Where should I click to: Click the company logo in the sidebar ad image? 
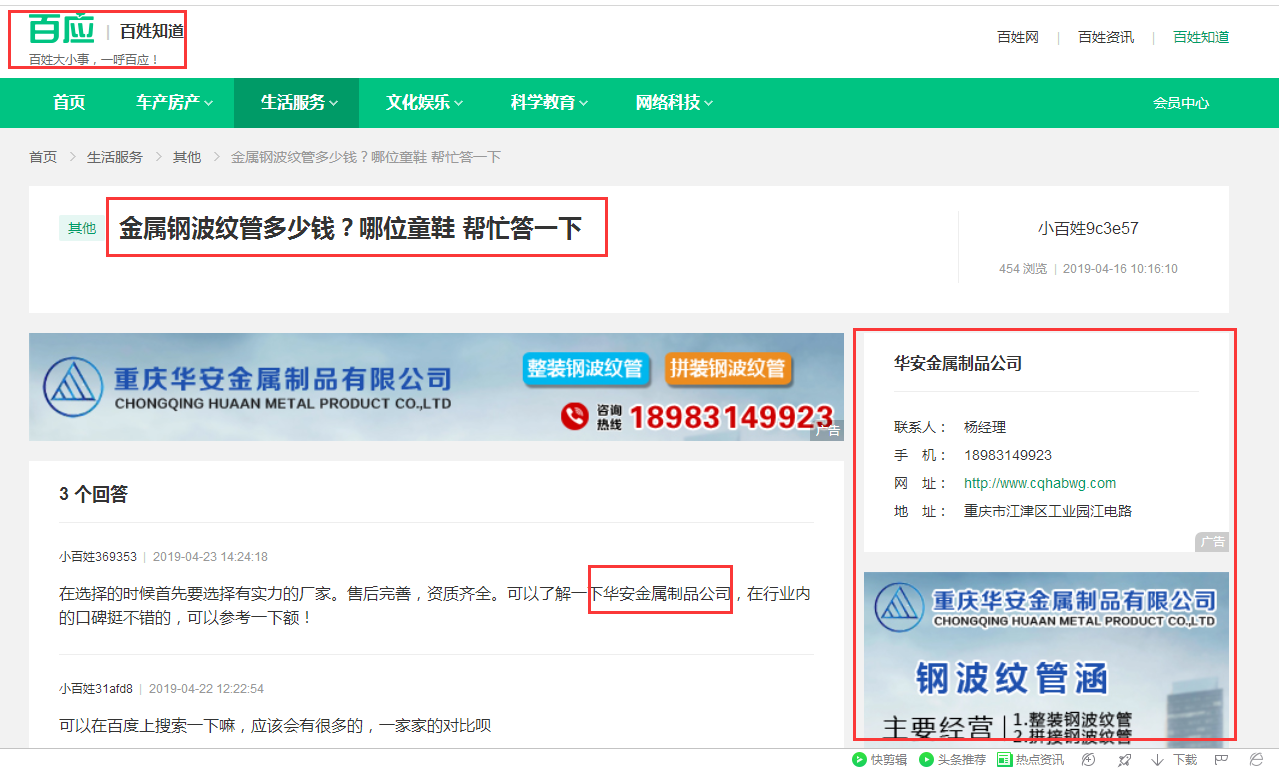[x=899, y=608]
